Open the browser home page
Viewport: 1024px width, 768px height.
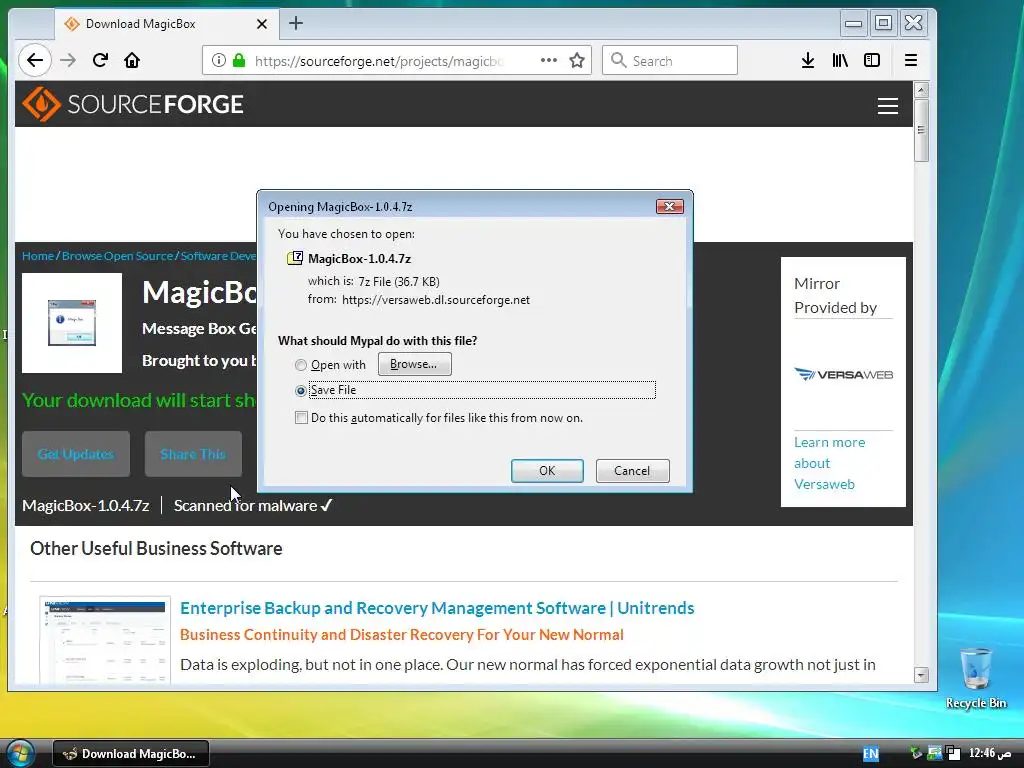pyautogui.click(x=132, y=61)
